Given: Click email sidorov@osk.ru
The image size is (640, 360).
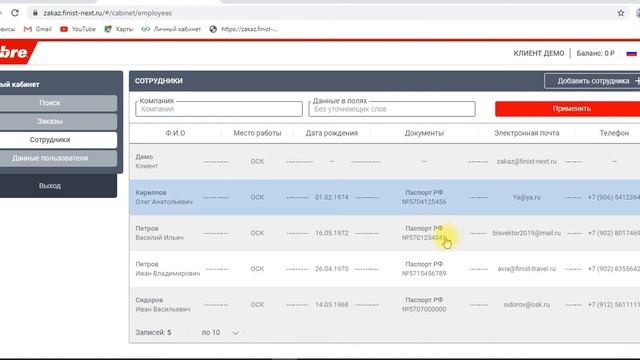Looking at the screenshot, I should [x=527, y=305].
